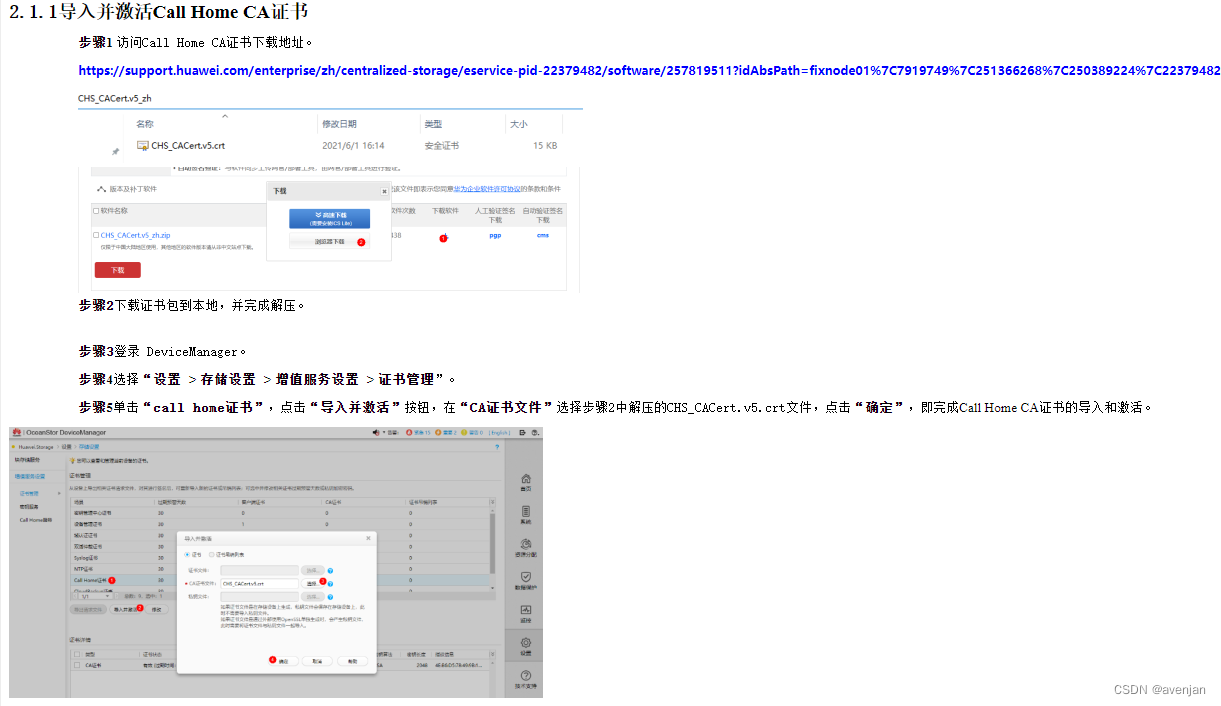Select file name CHS_CACert.v5.crt in list
Viewport: 1221px width, 706px height.
188,145
